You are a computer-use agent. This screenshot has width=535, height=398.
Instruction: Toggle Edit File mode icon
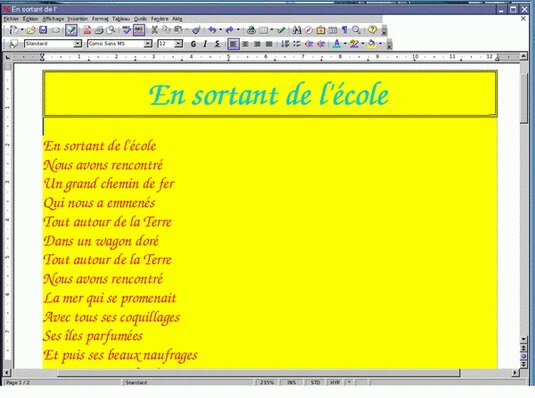[71, 30]
